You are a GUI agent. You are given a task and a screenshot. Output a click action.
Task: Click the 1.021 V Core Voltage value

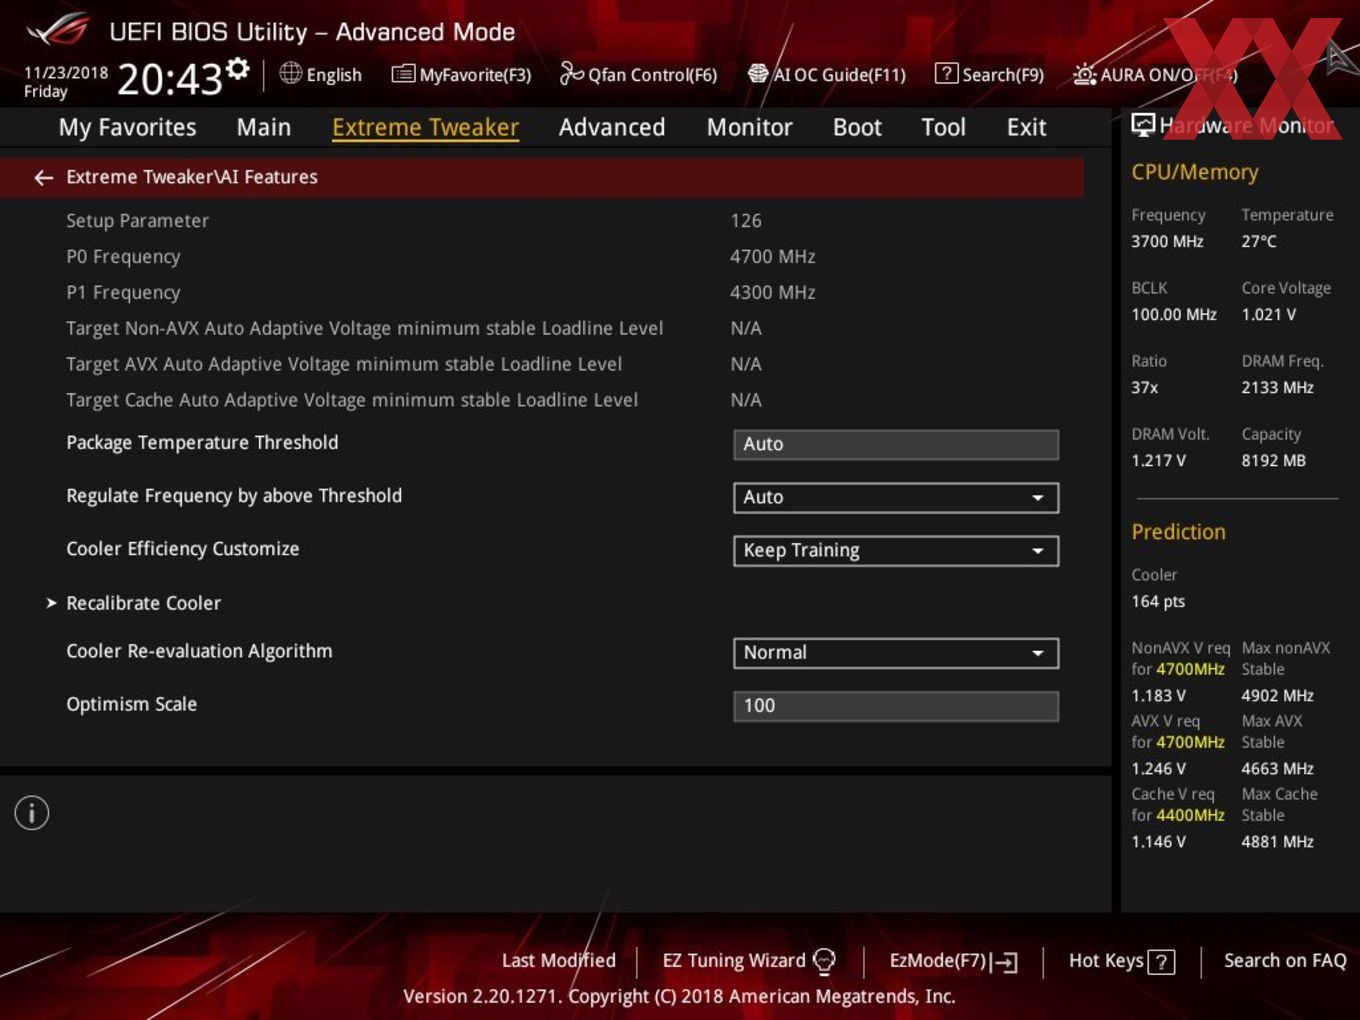1268,314
